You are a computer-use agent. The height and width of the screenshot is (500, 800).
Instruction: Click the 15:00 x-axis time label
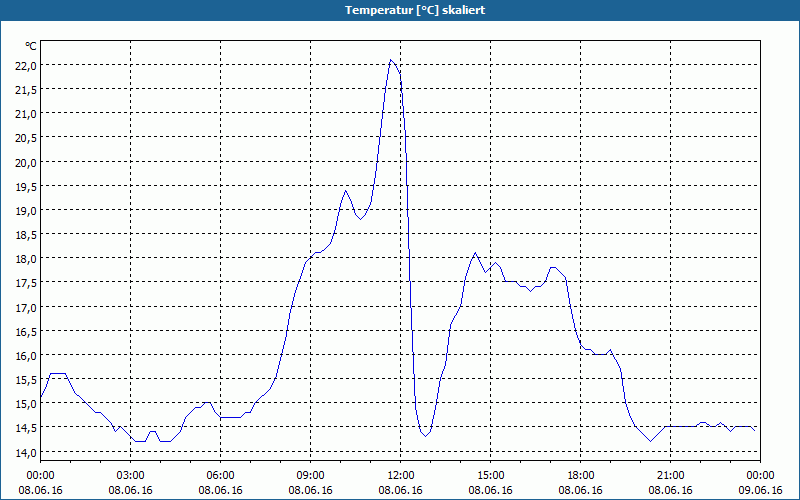[490, 475]
